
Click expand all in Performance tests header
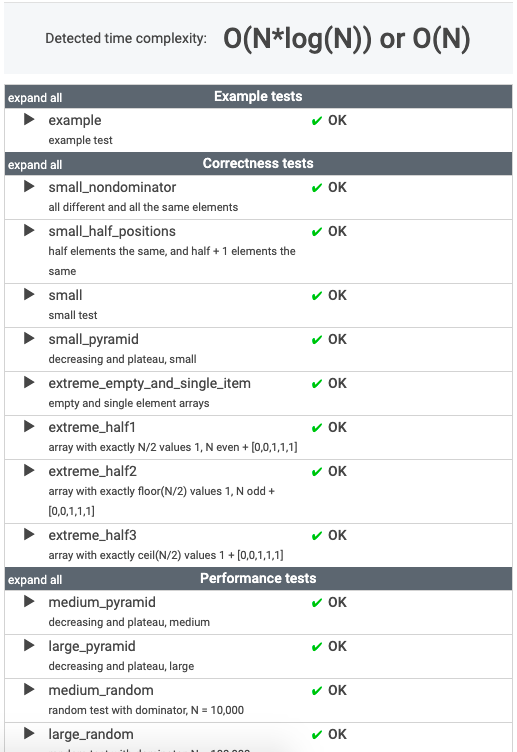pos(35,580)
